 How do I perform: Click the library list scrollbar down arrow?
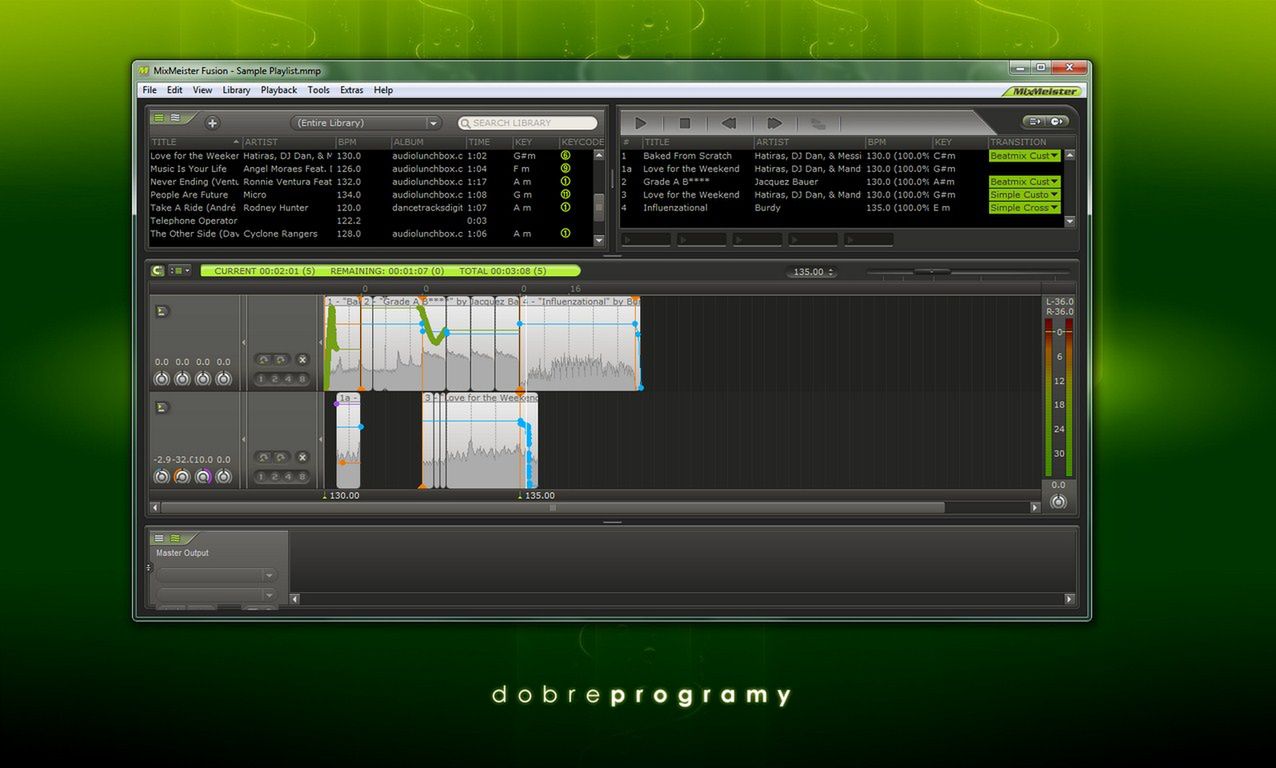(599, 240)
